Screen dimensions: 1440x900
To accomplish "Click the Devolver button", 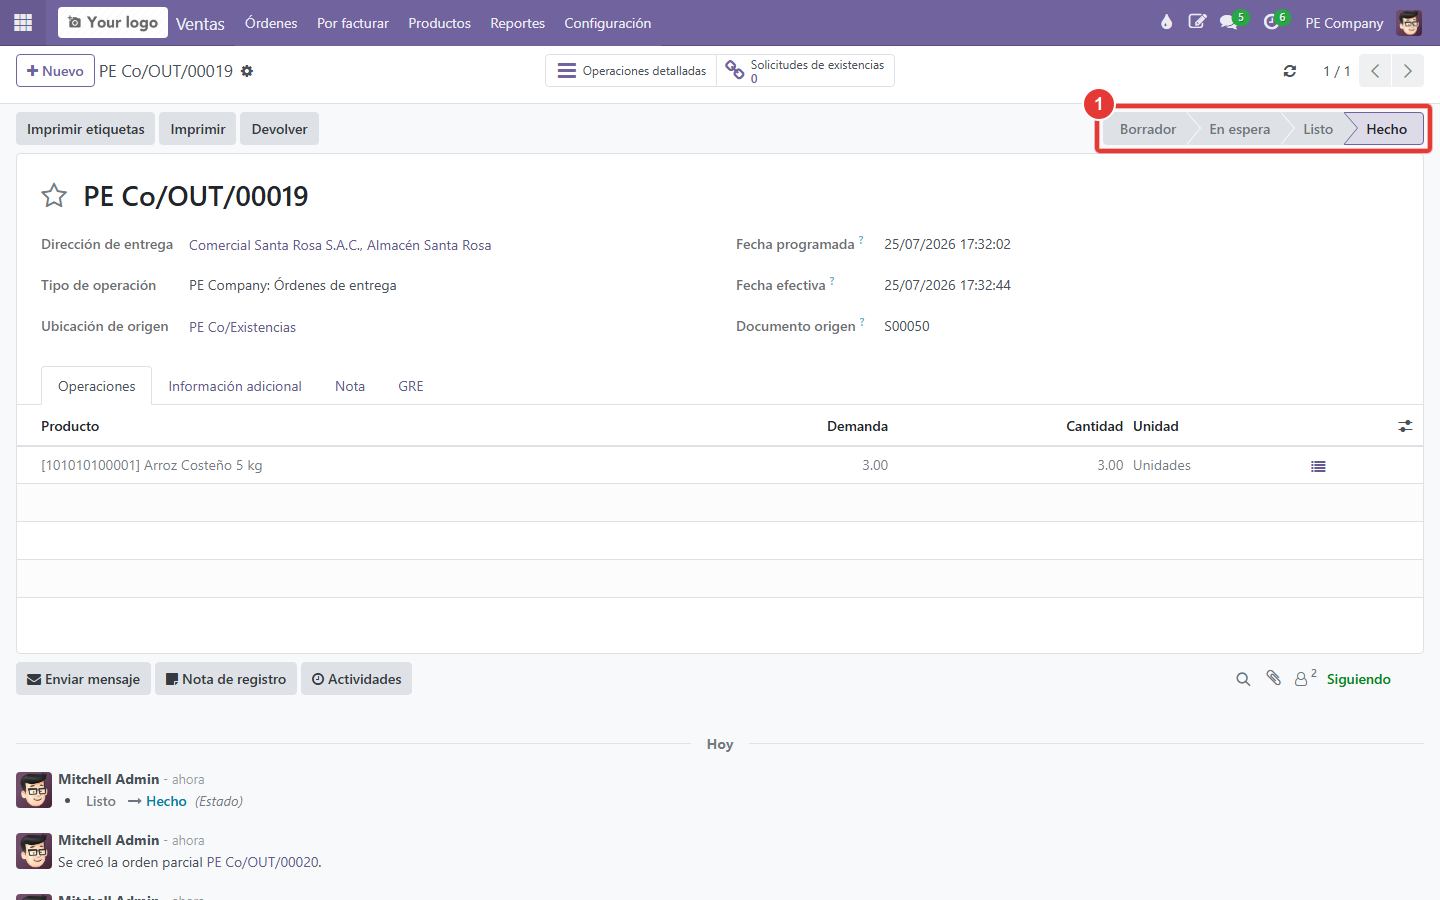I will click(x=279, y=129).
